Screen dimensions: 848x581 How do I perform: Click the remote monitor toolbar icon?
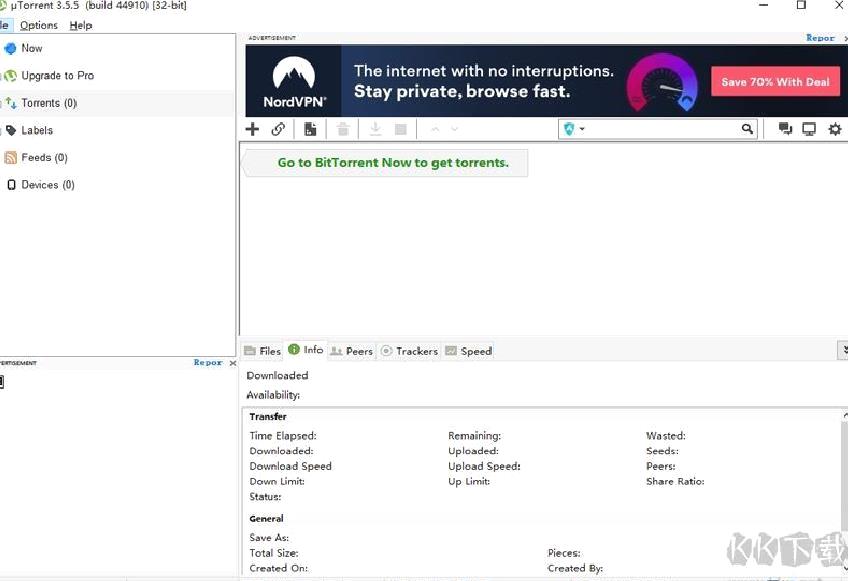click(x=809, y=129)
